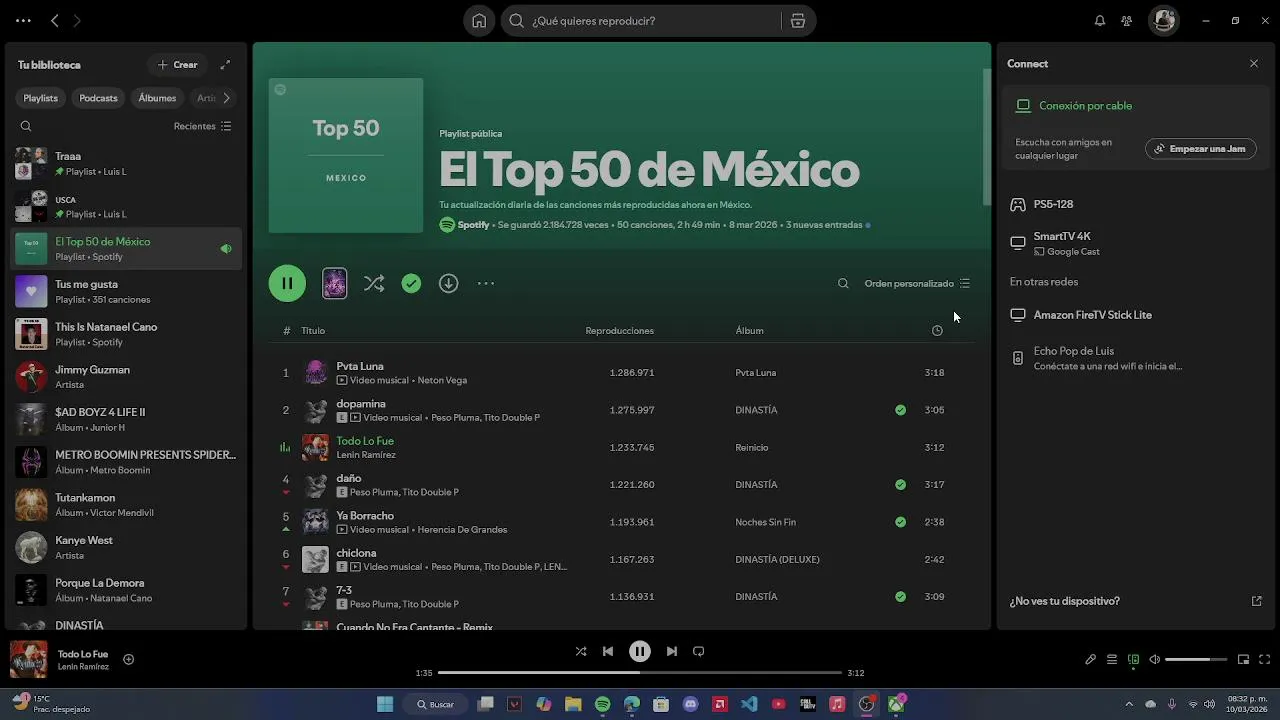Play the Pvta Luna track row
This screenshot has height=720, width=1280.
621,373
